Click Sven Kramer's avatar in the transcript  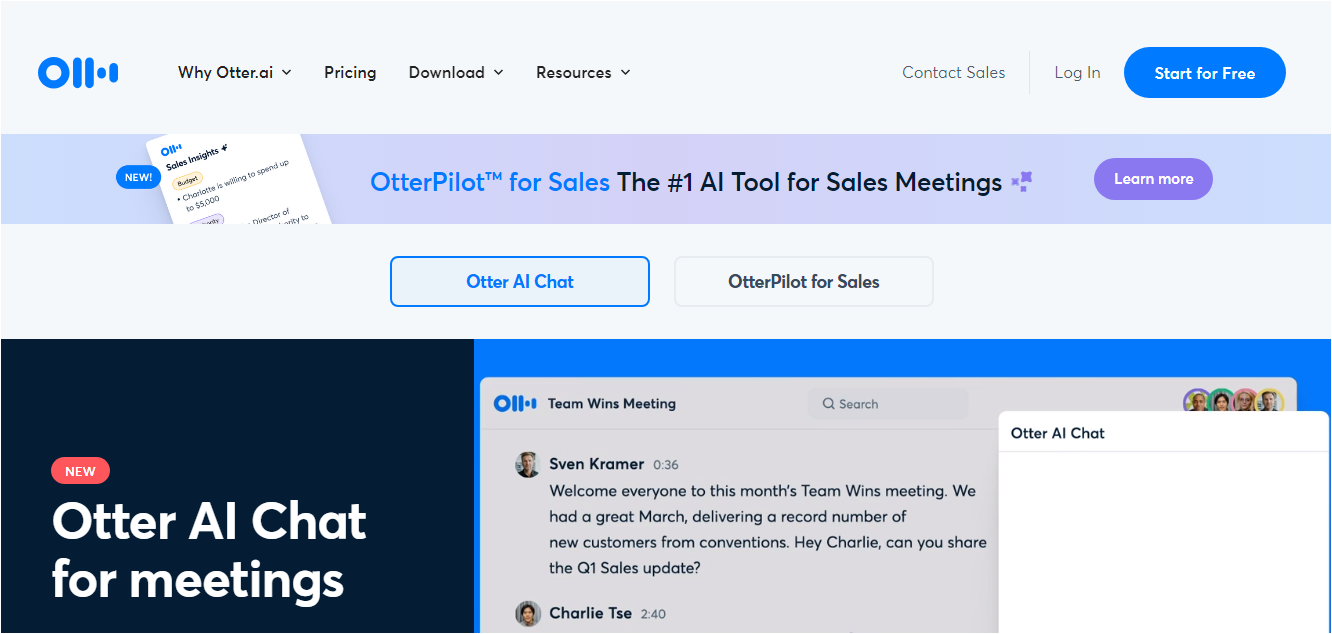tap(528, 464)
